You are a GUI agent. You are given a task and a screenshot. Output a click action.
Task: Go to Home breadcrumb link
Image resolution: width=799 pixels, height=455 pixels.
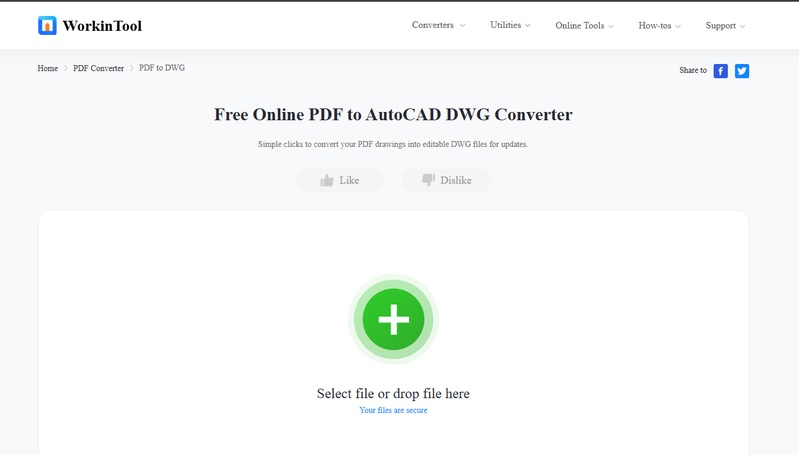(47, 68)
